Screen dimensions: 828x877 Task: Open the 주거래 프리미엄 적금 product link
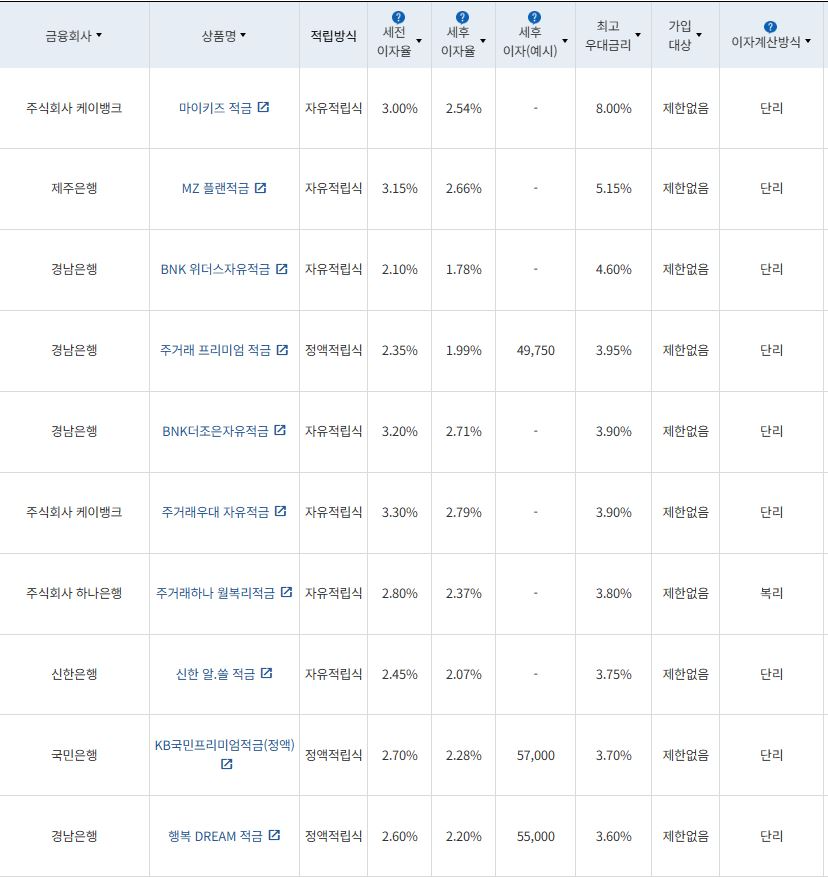click(215, 350)
